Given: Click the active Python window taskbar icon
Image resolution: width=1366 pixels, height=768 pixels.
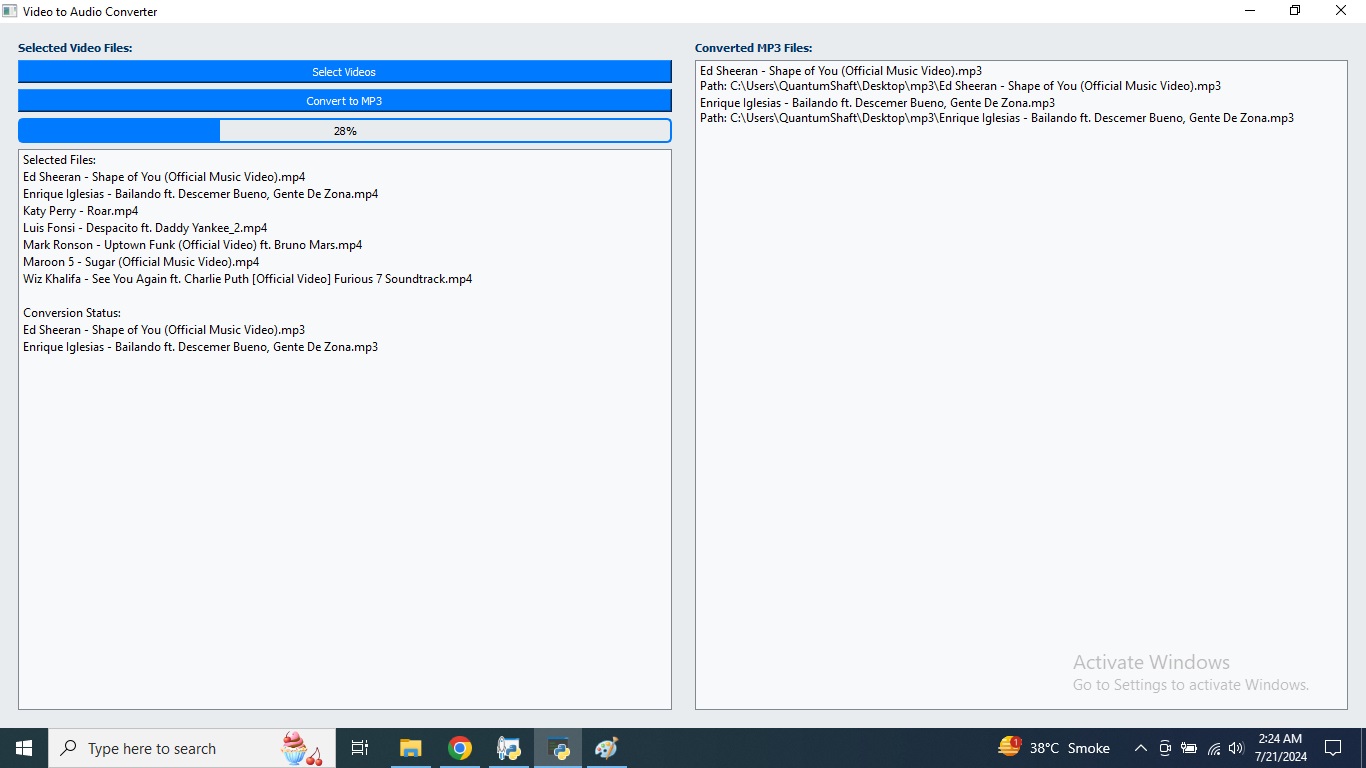Looking at the screenshot, I should tap(558, 748).
